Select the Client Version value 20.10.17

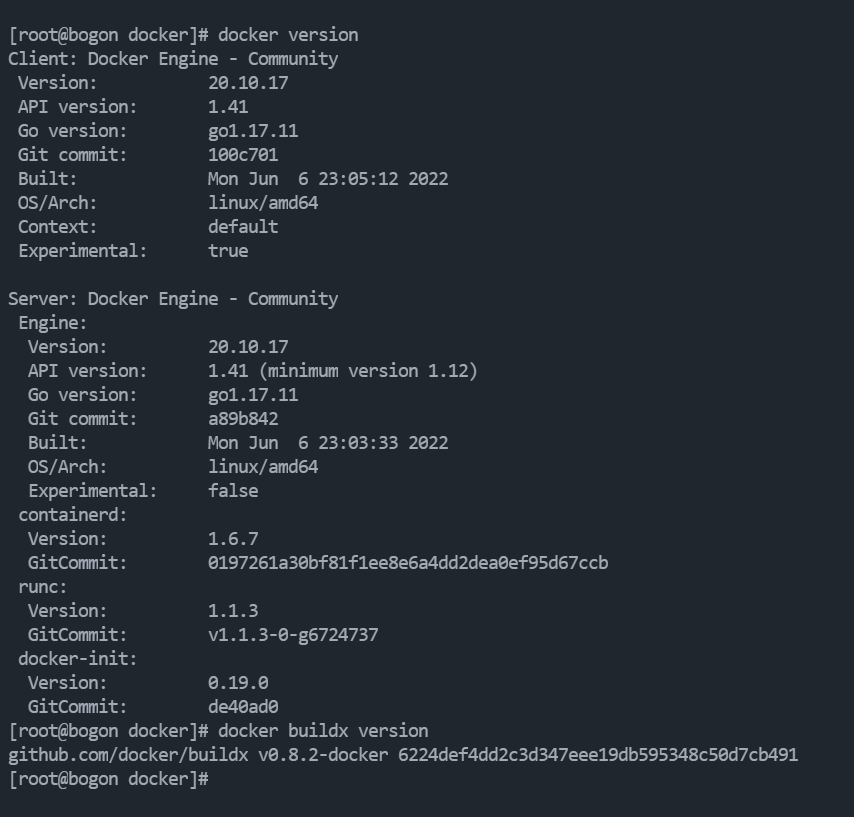pos(248,83)
